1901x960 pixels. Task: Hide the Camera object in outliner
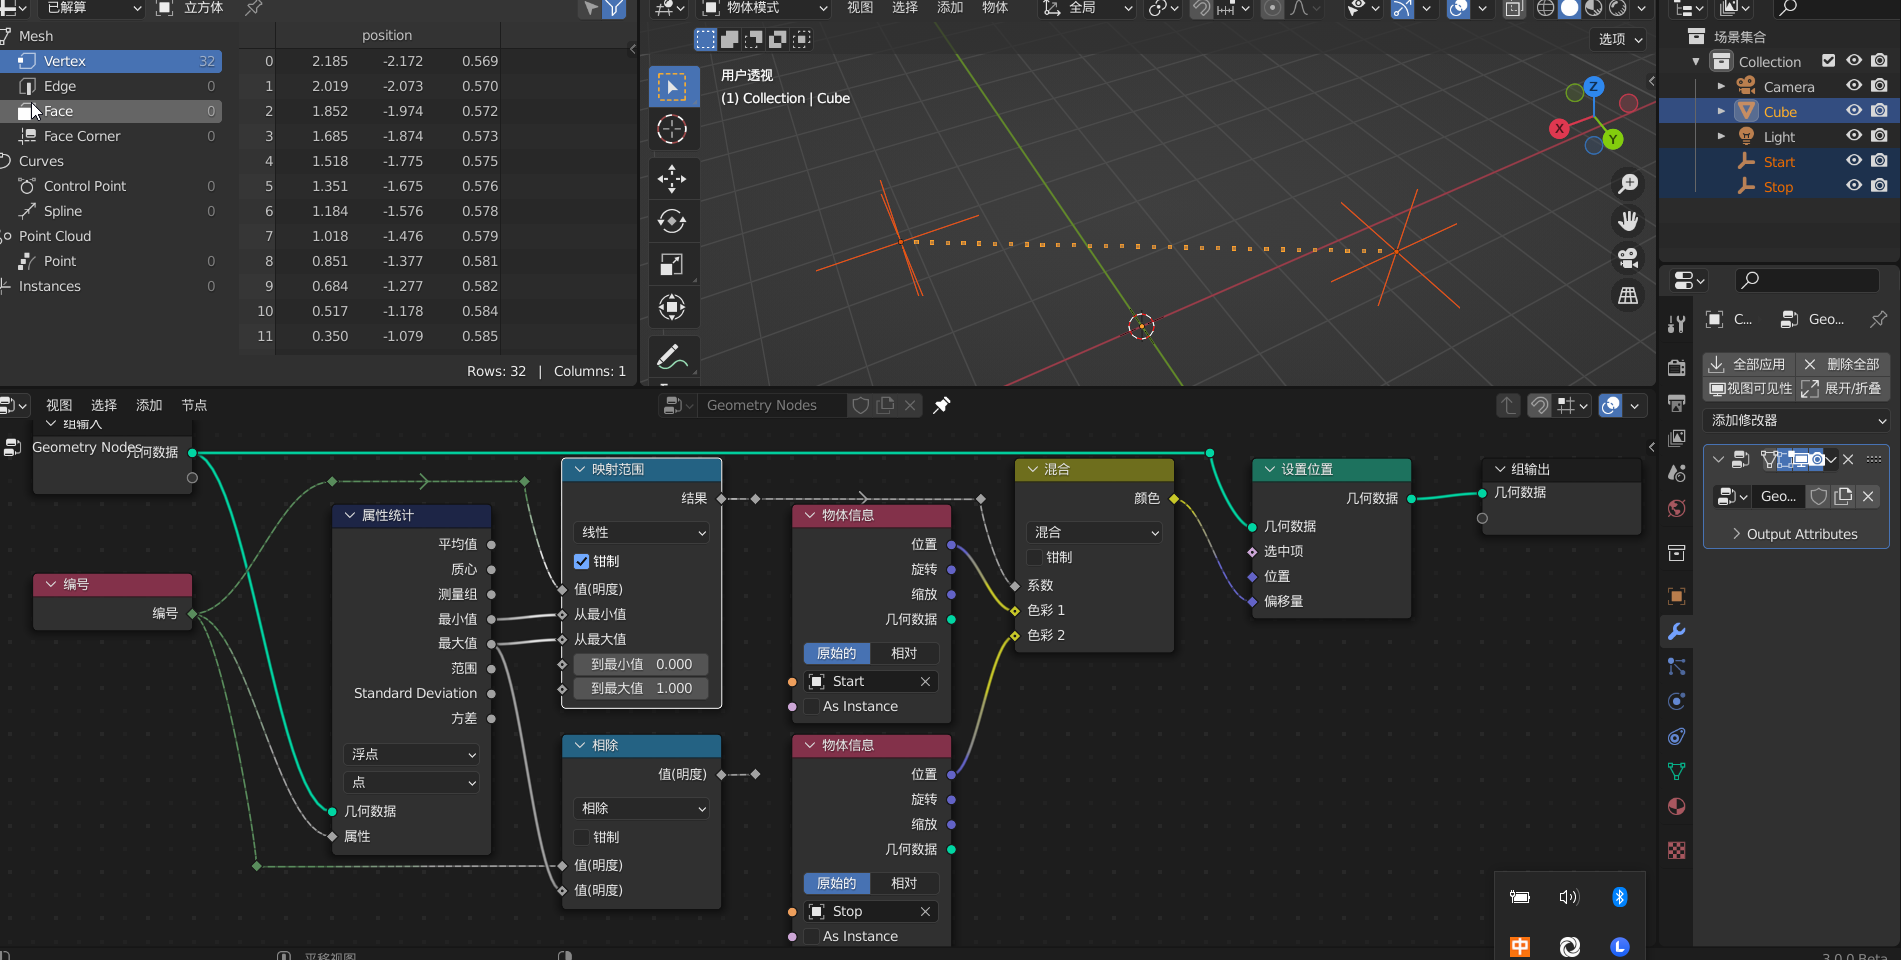[x=1854, y=87]
